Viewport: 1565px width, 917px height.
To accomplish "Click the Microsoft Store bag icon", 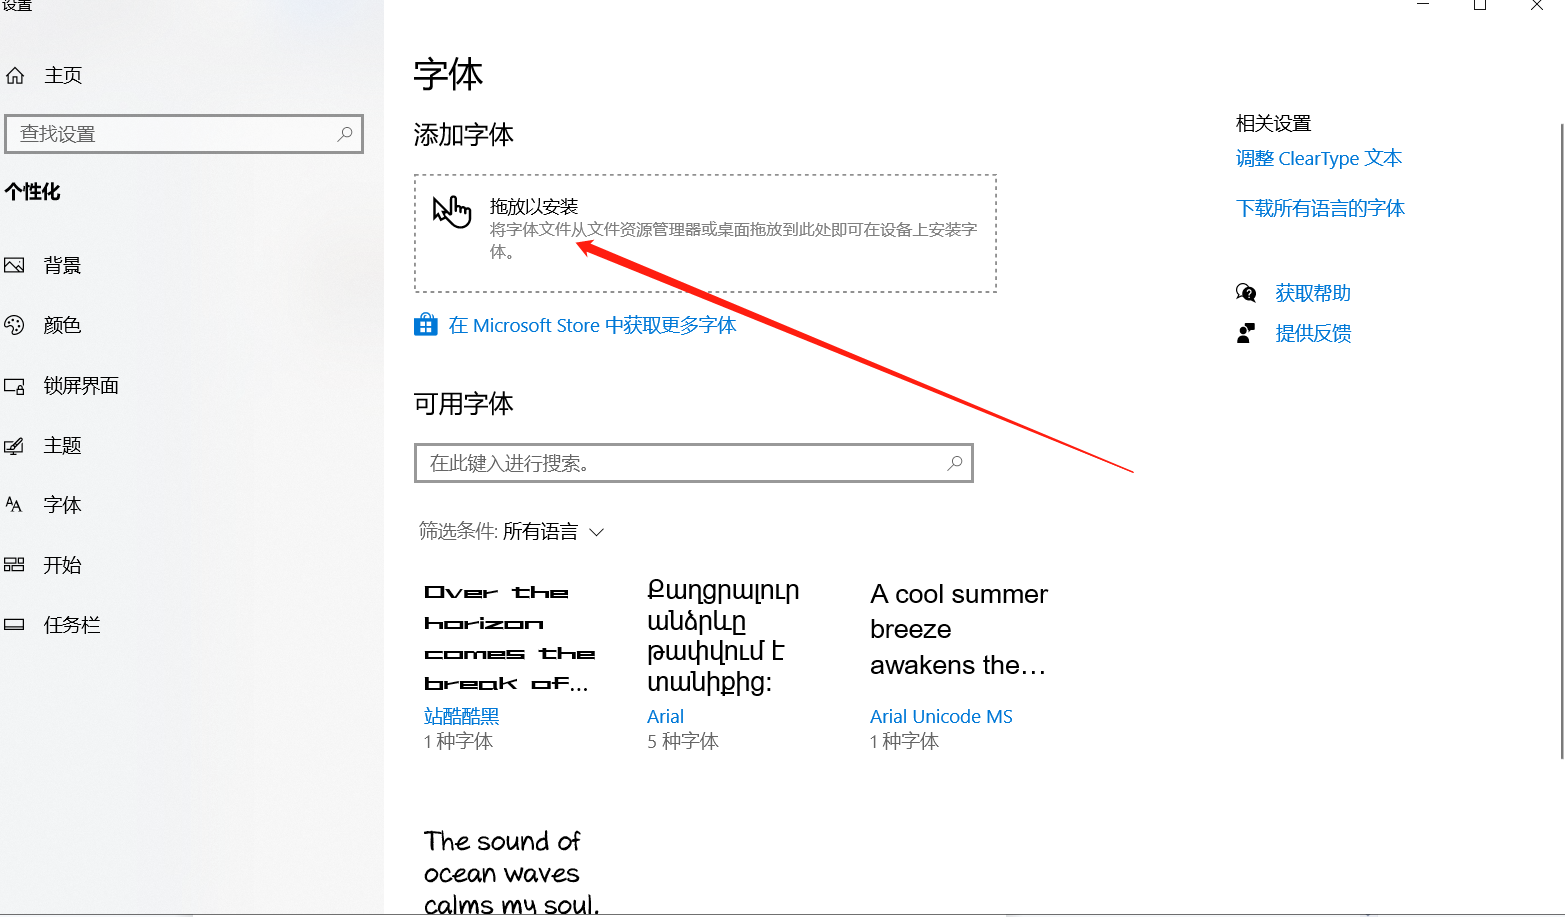I will [x=426, y=325].
